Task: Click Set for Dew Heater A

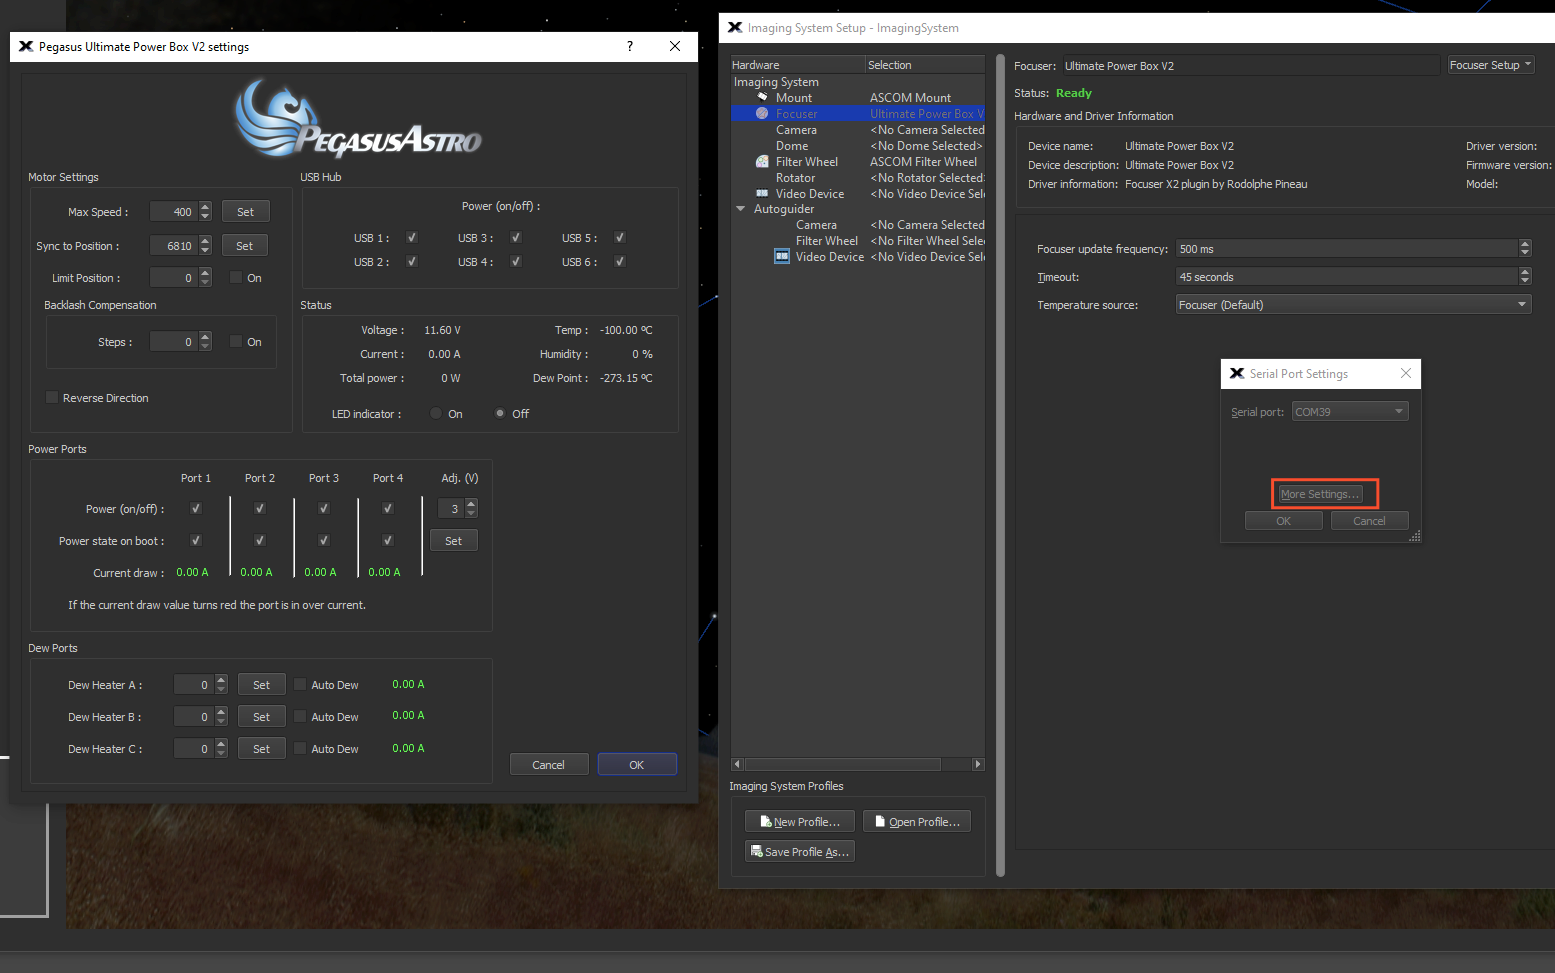Action: coord(261,684)
